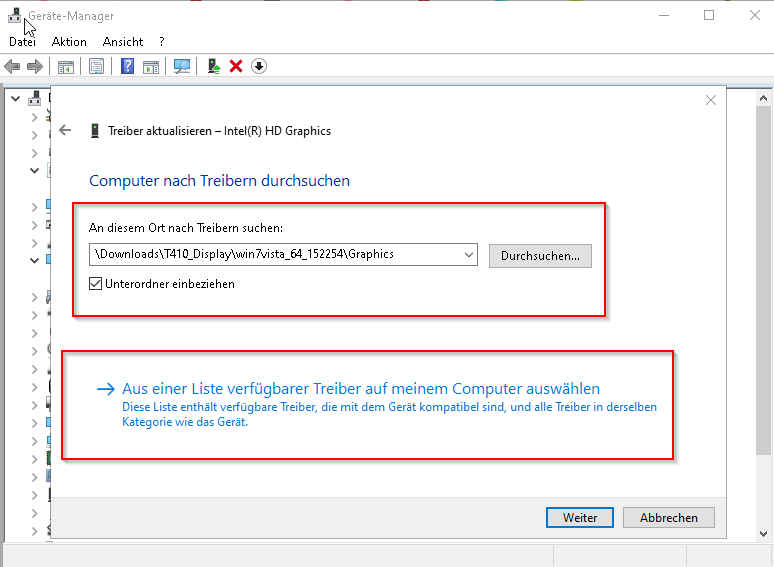The width and height of the screenshot is (774, 567).
Task: Click the Update driver toolbar icon
Action: pos(213,66)
